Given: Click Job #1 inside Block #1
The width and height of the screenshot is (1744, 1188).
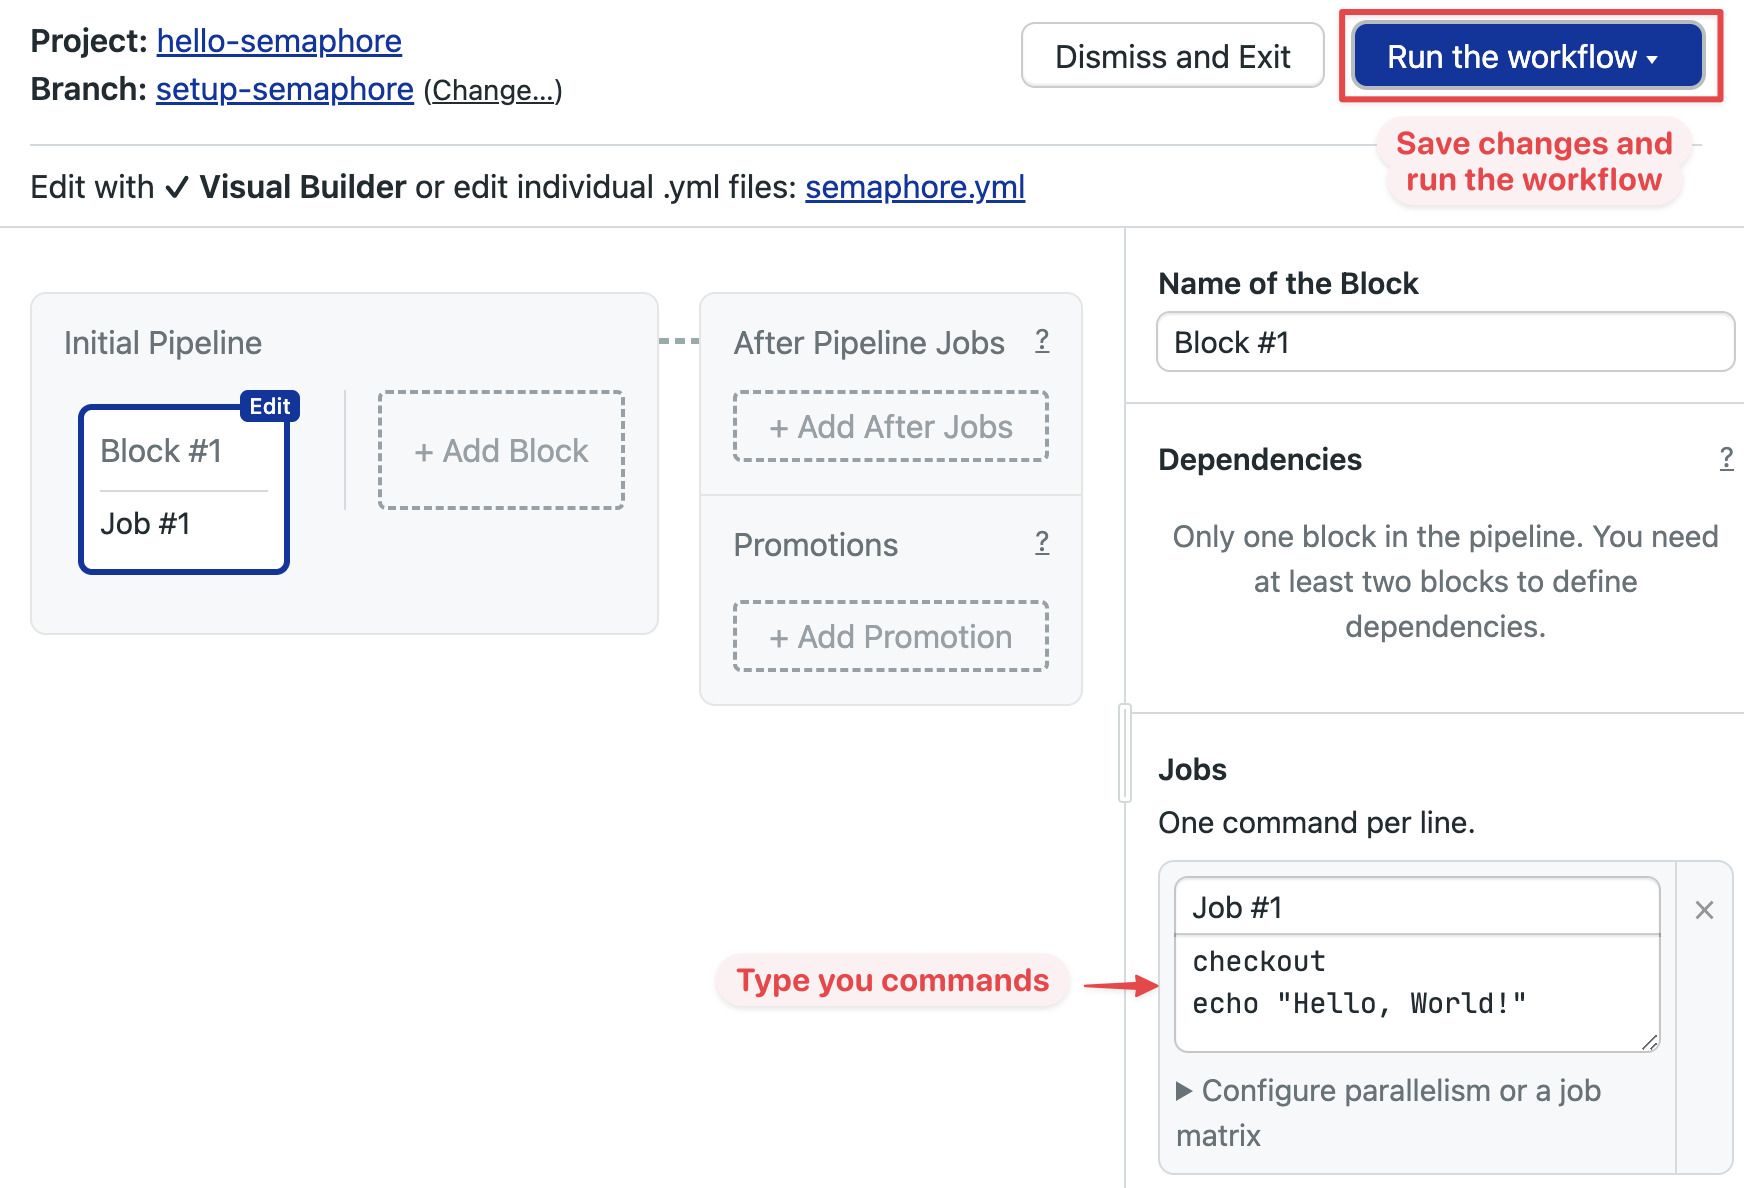Looking at the screenshot, I should pyautogui.click(x=145, y=523).
